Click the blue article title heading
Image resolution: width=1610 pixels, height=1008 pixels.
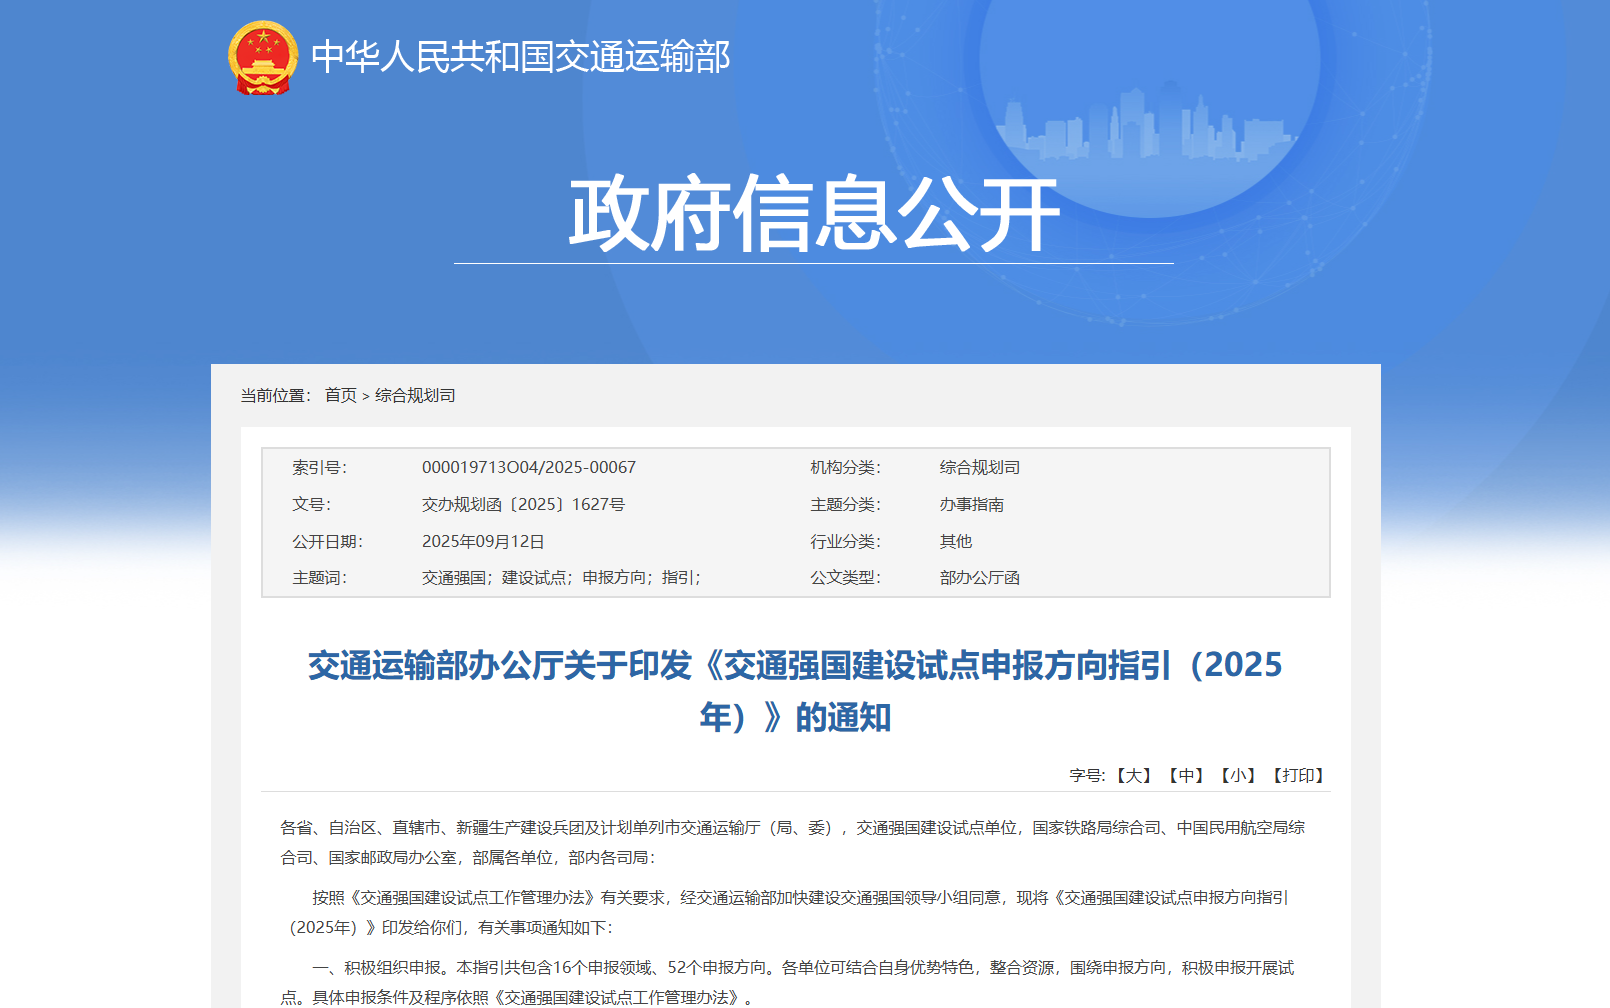pos(795,690)
